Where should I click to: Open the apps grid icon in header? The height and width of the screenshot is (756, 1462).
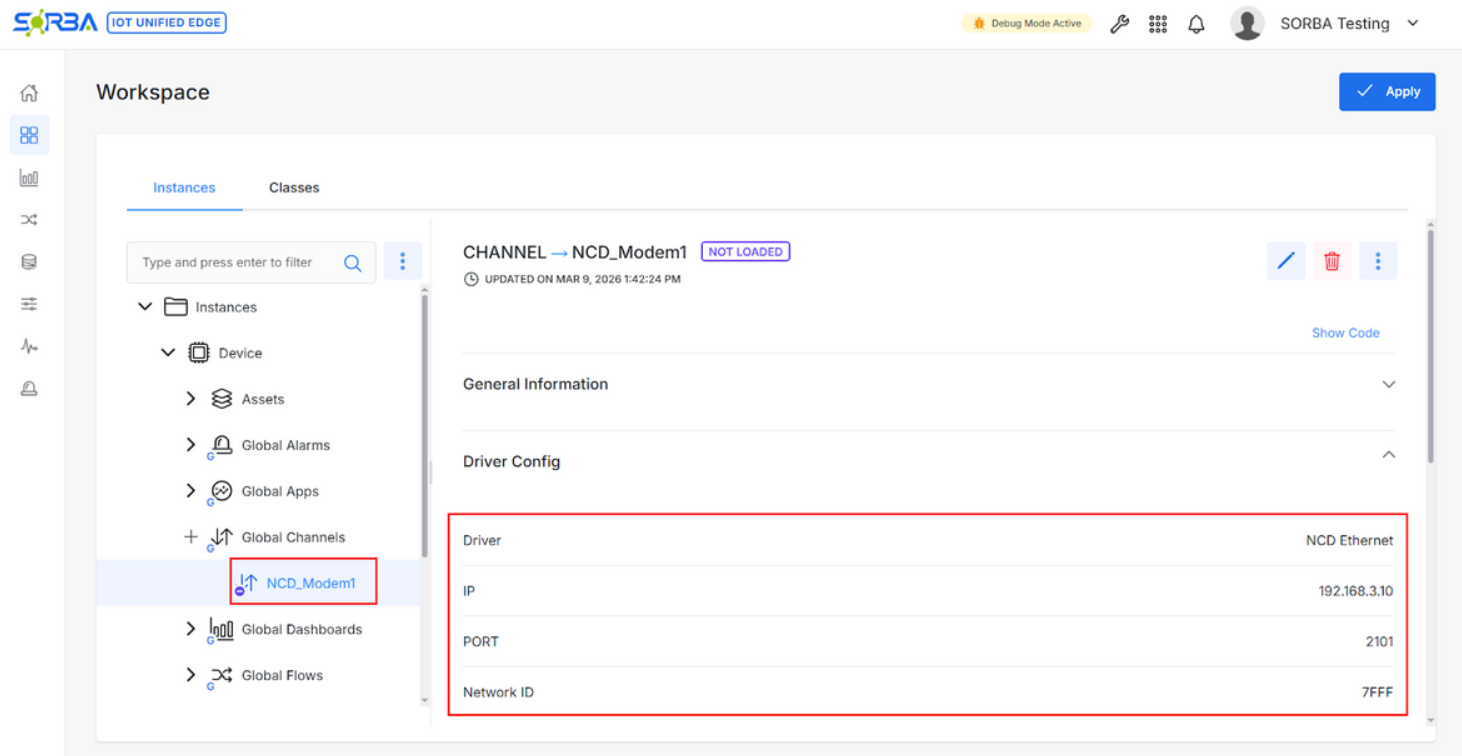pyautogui.click(x=1157, y=24)
